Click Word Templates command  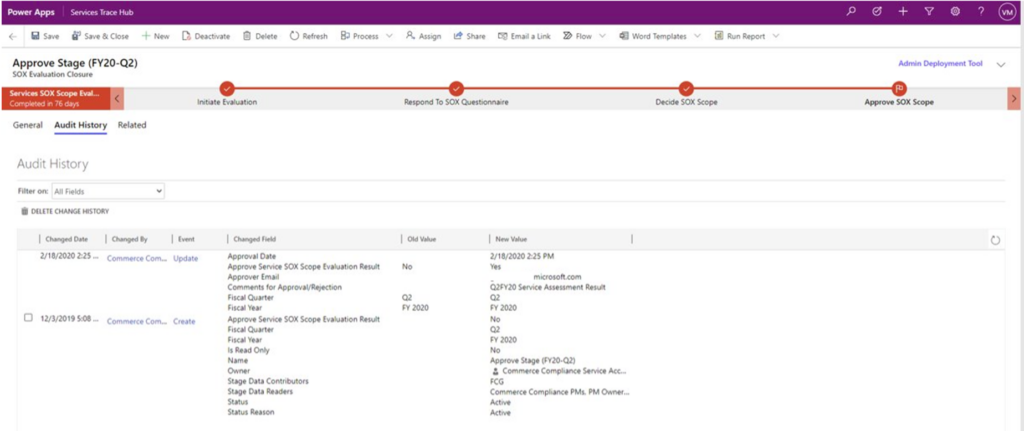(x=653, y=37)
